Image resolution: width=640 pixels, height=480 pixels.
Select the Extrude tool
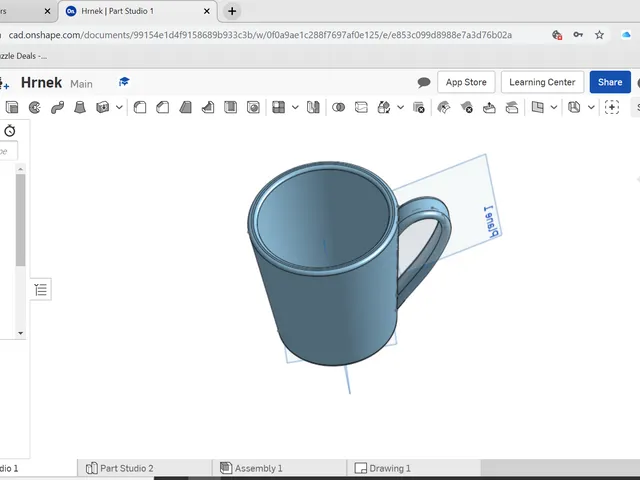coord(12,107)
